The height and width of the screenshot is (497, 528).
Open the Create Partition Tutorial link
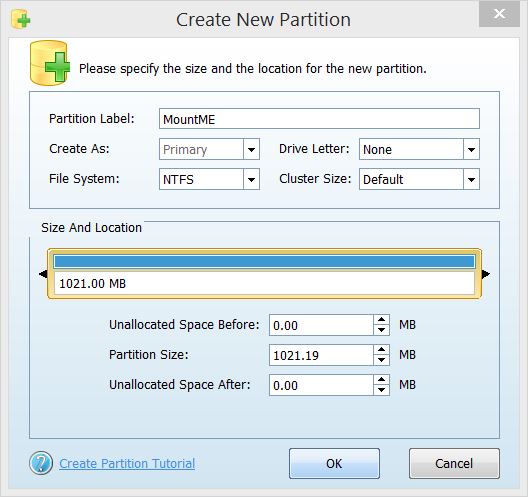click(x=127, y=464)
